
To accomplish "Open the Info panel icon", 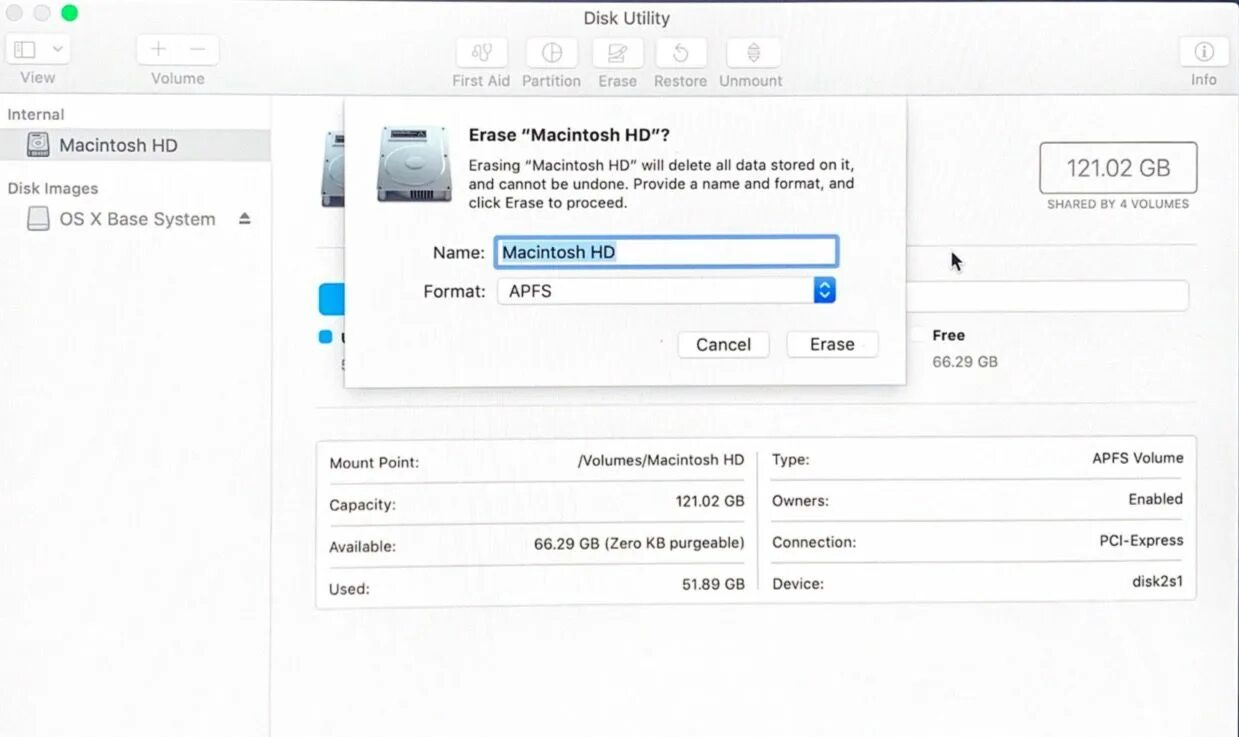I will point(1204,51).
